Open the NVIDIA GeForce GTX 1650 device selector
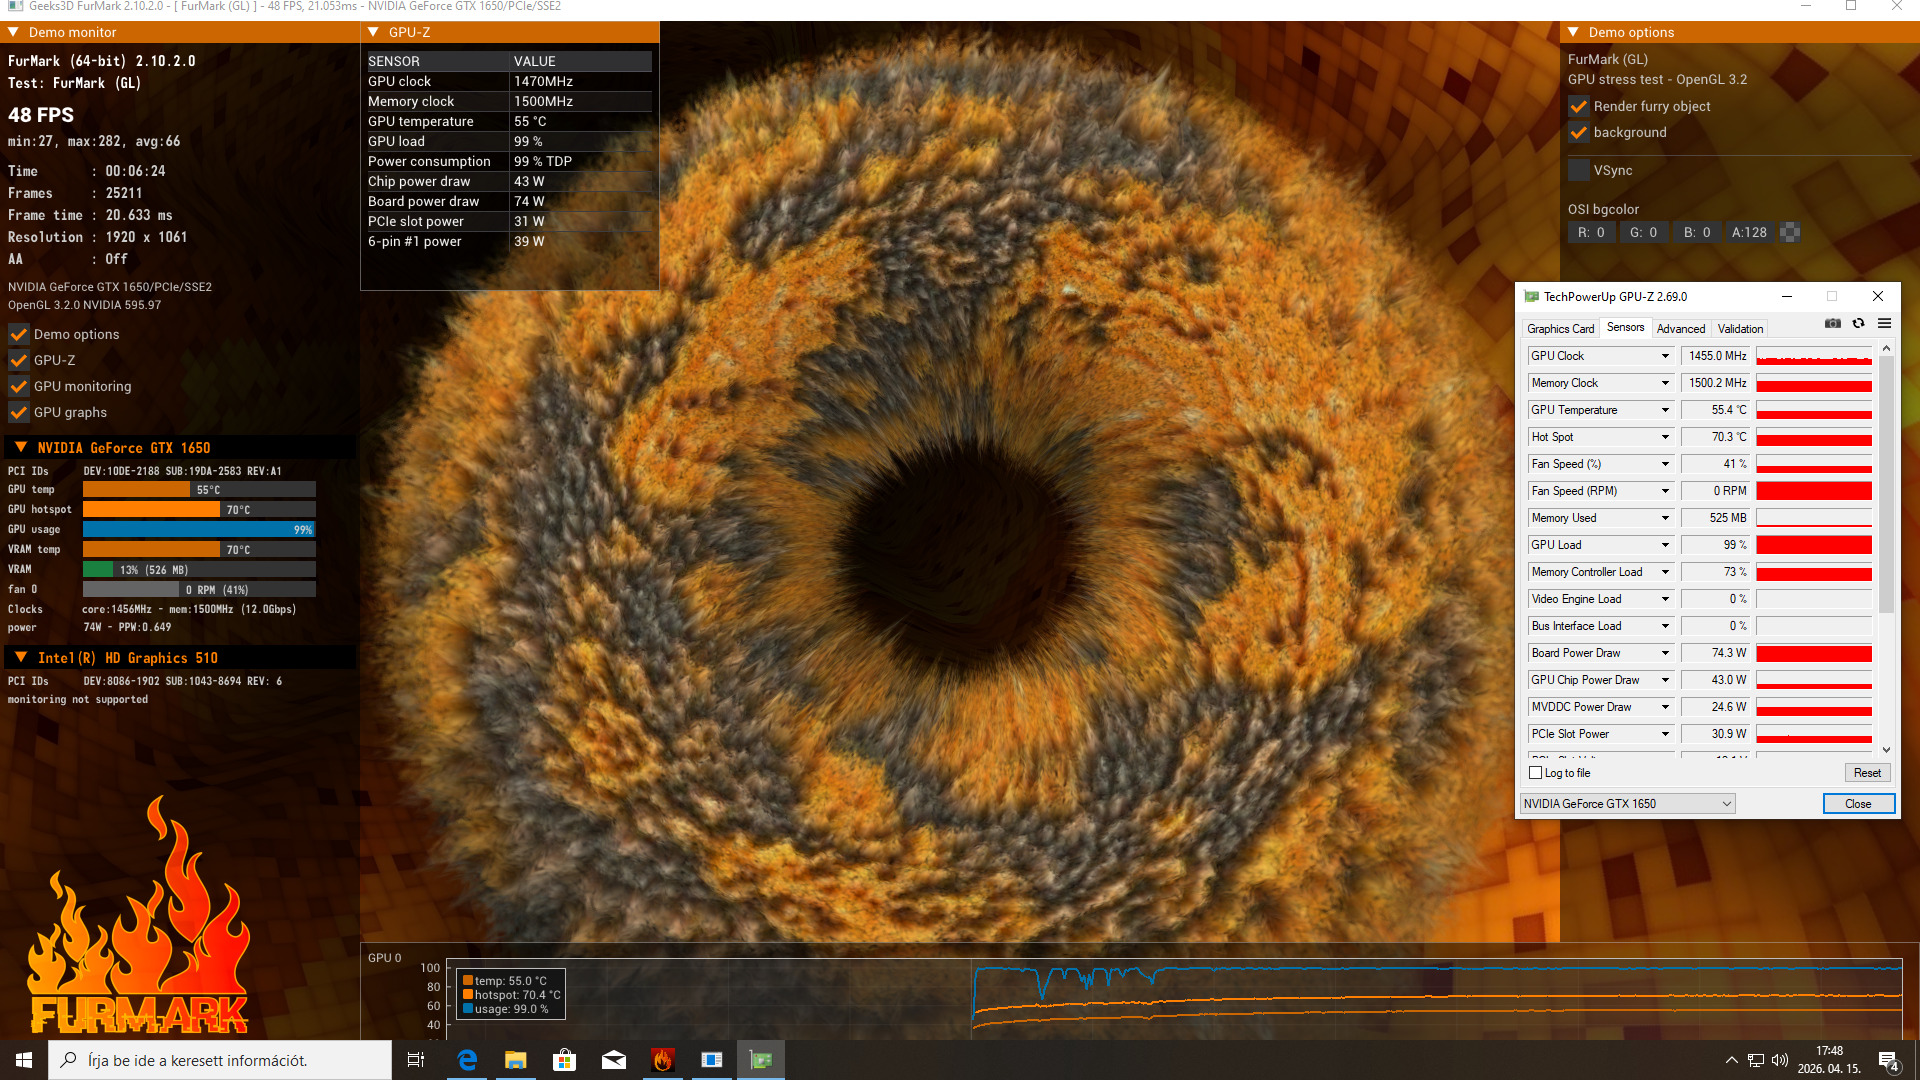Image resolution: width=1920 pixels, height=1080 pixels. coord(1627,804)
